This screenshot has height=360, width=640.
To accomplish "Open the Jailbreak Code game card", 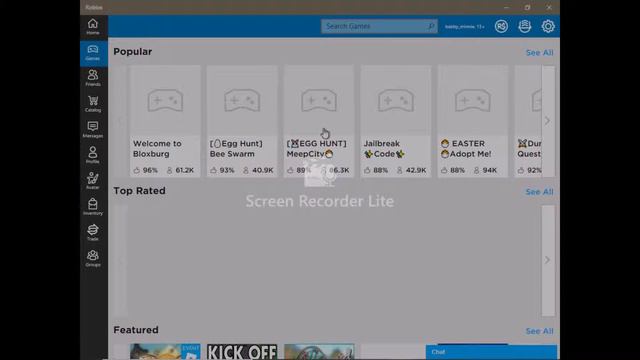I will tap(396, 121).
